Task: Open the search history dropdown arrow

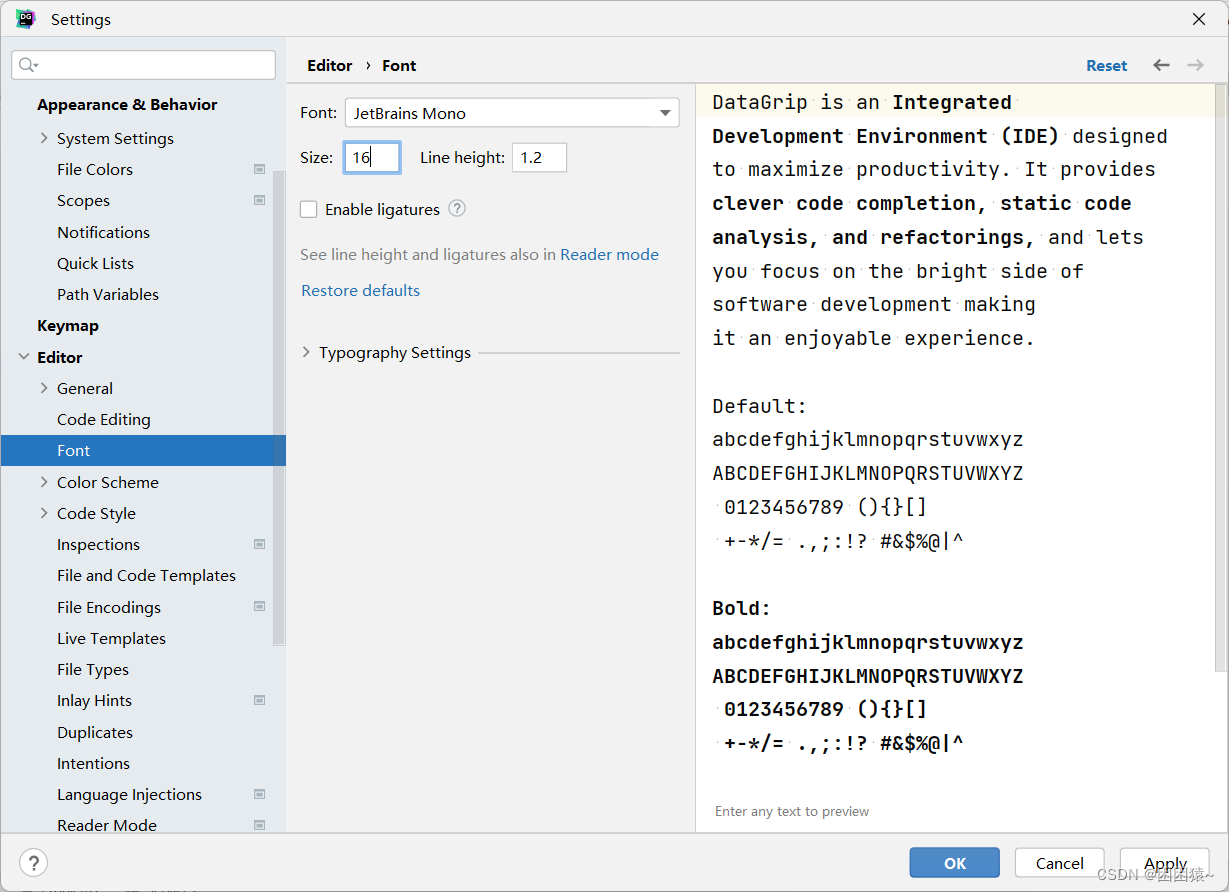Action: (x=36, y=67)
